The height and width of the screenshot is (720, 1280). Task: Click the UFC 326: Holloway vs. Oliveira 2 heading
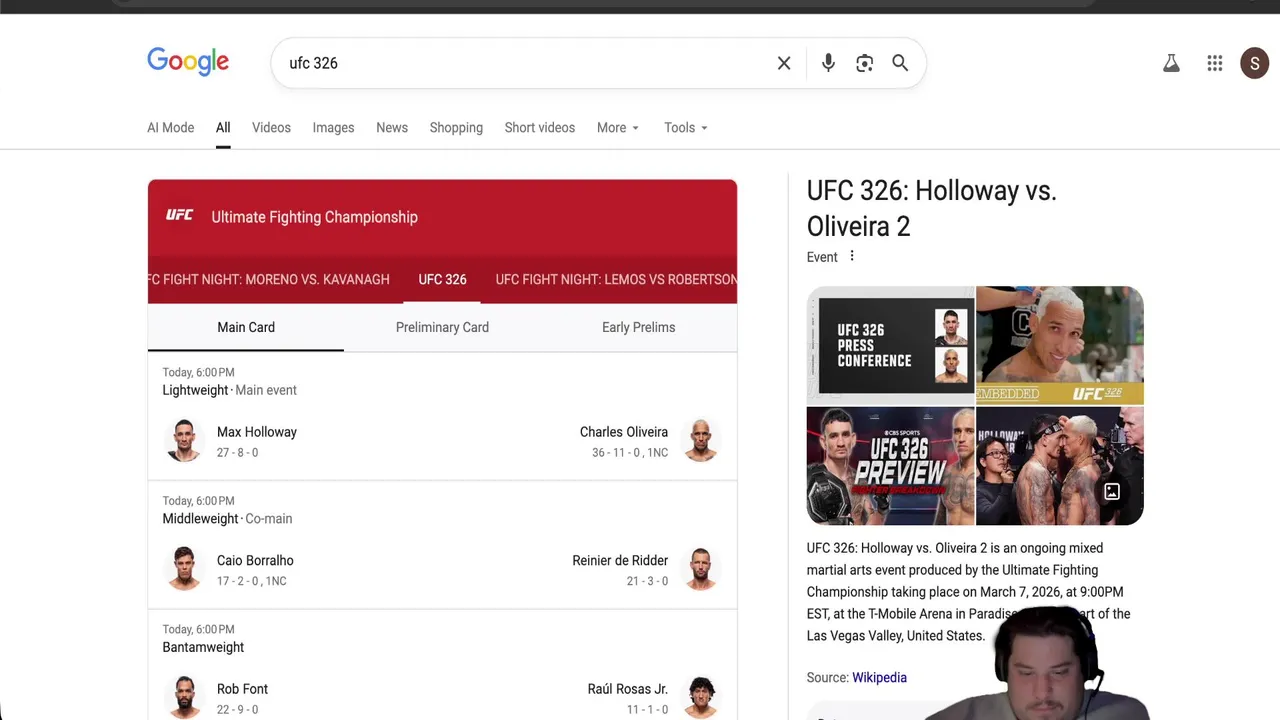(932, 208)
